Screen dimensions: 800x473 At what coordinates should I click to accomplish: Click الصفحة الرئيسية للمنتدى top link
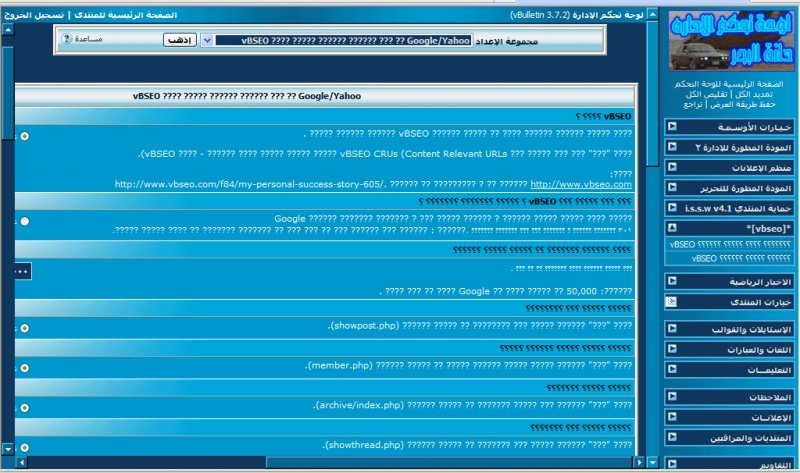(126, 16)
